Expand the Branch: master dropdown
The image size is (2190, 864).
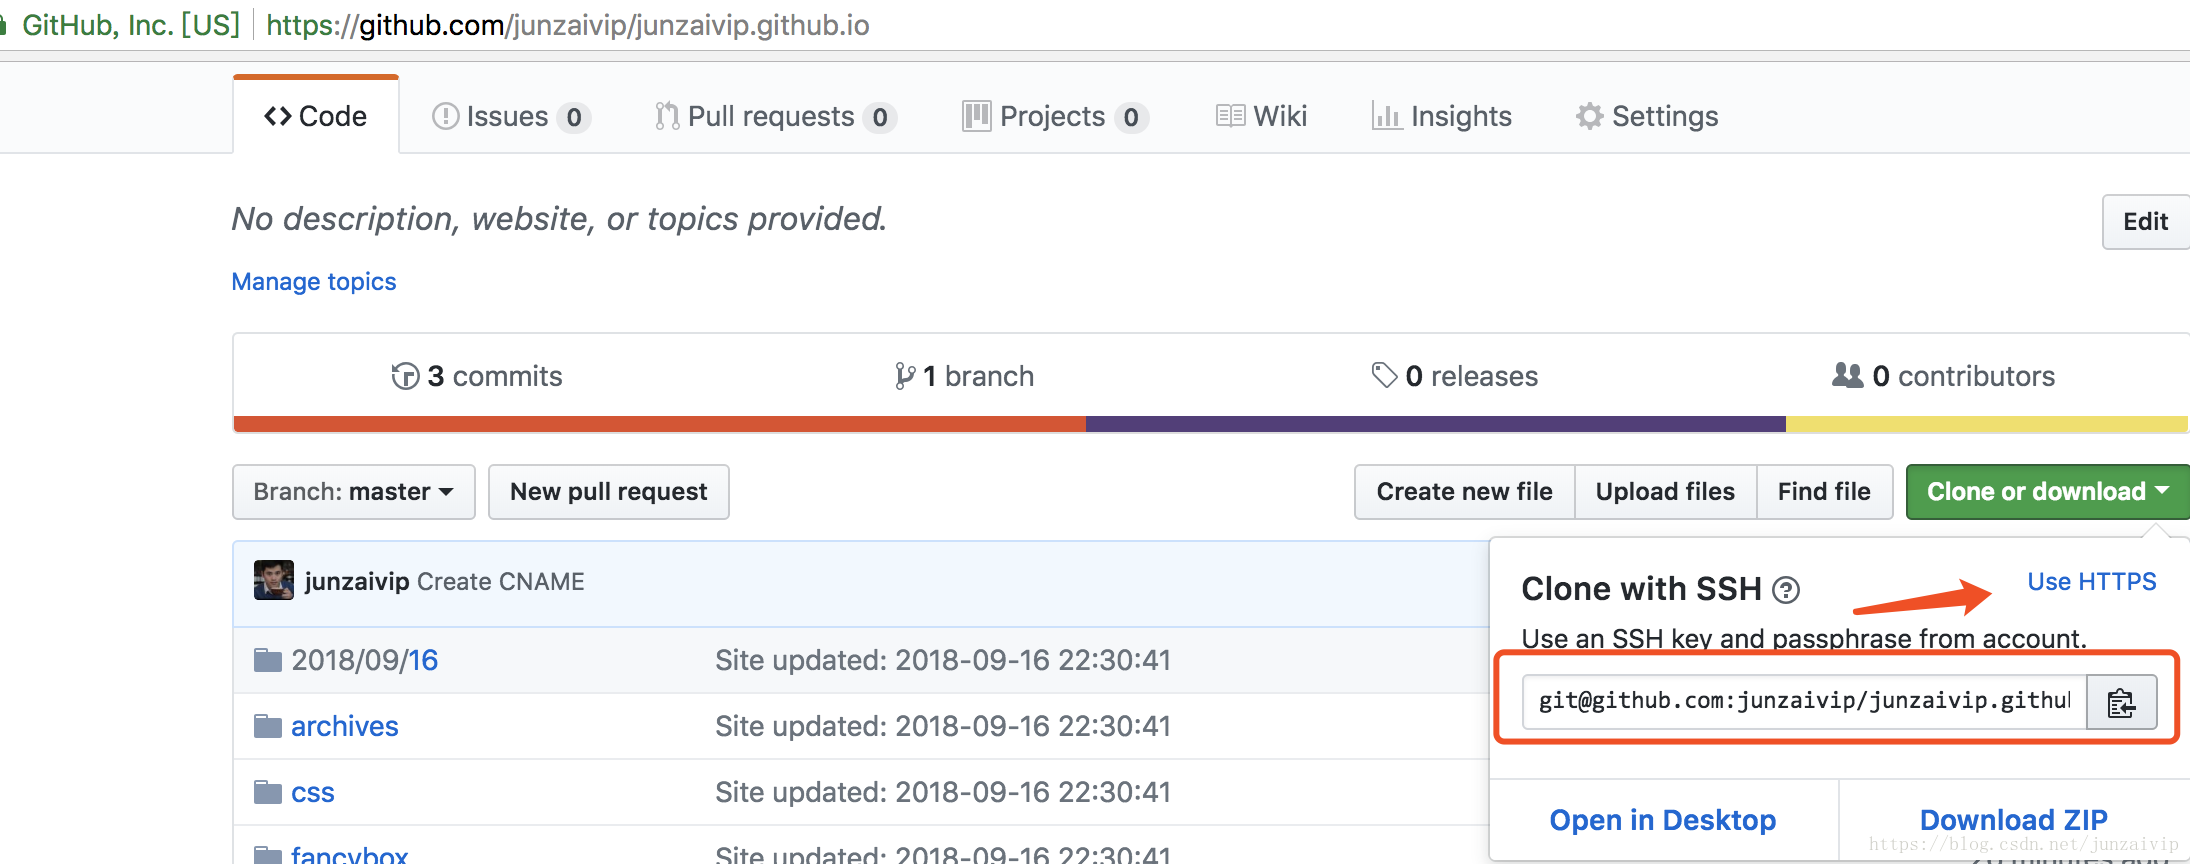pos(354,492)
